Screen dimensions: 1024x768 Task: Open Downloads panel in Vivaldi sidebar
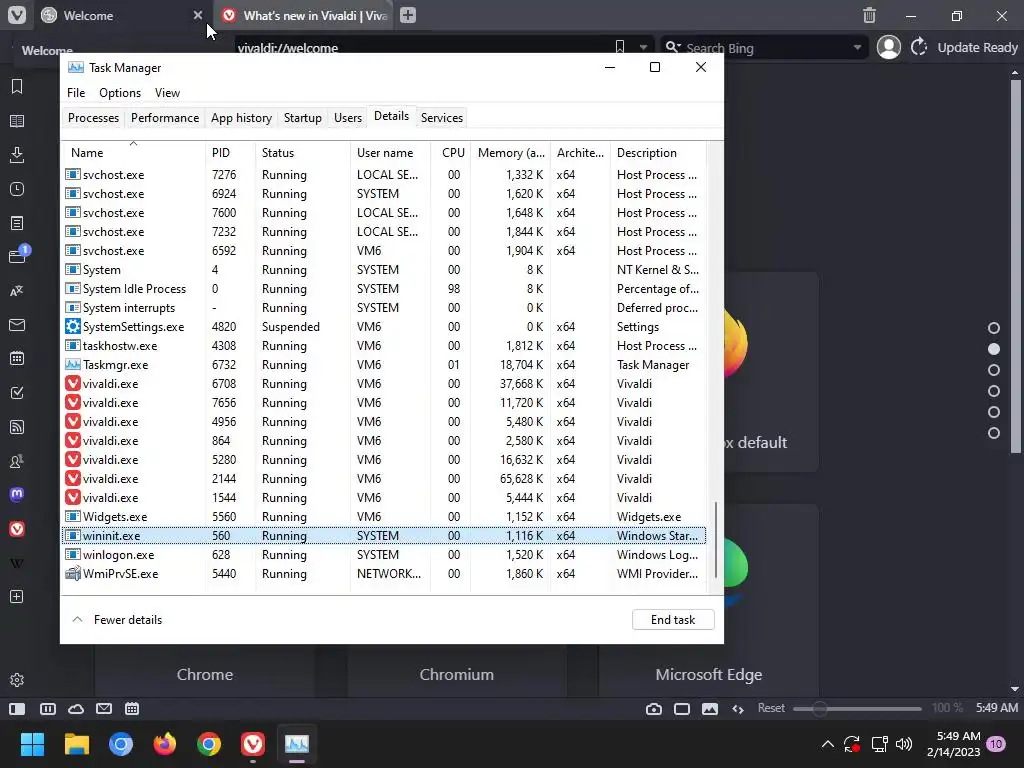pos(17,155)
